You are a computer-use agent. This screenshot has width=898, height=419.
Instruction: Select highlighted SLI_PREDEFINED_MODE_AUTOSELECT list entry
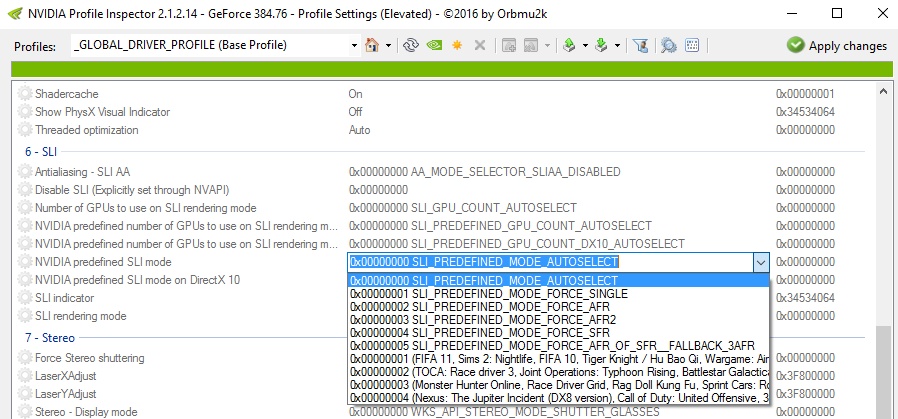(559, 280)
